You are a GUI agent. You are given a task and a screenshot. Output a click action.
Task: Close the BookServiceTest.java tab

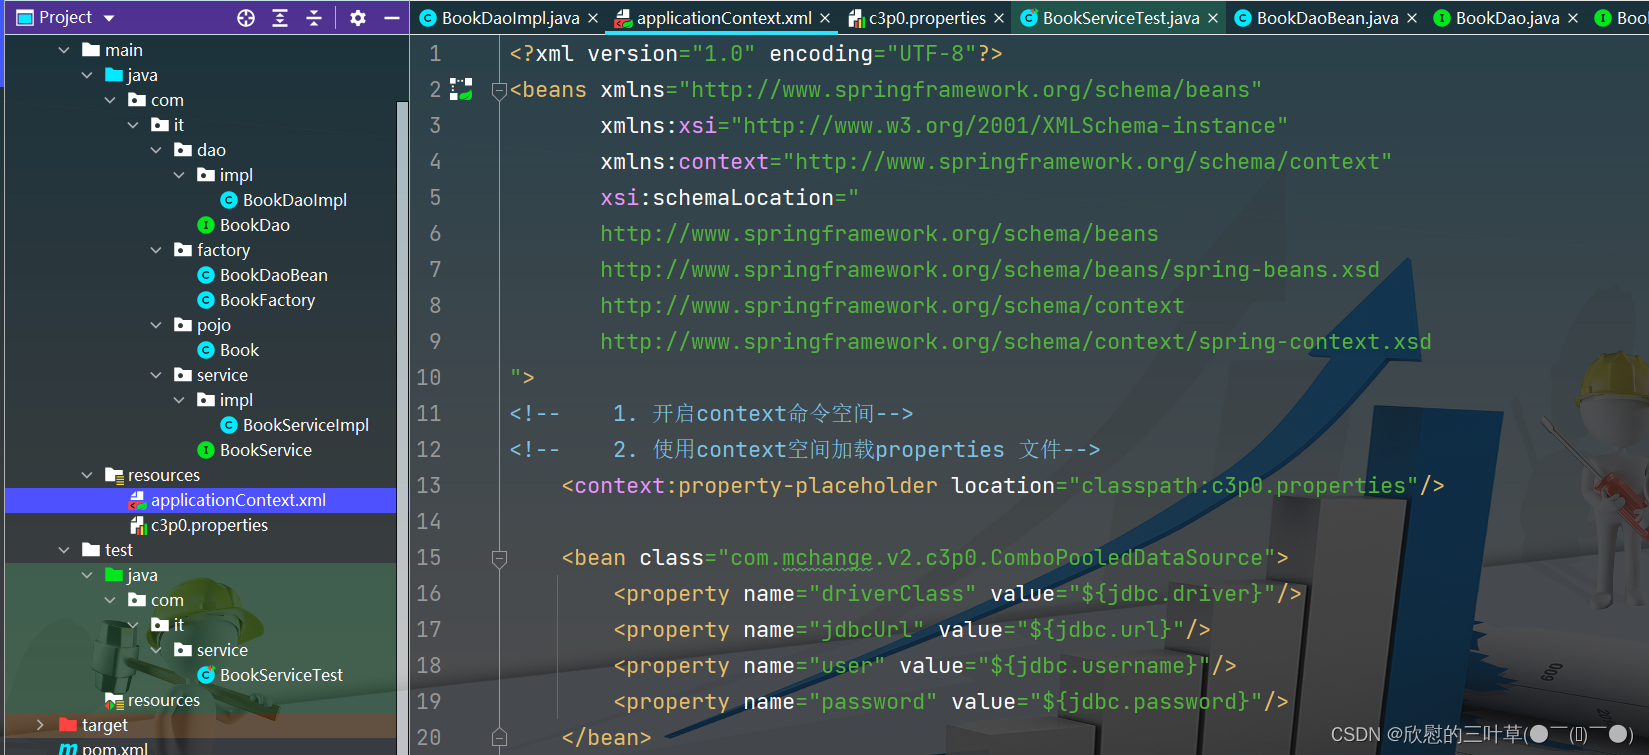1213,18
